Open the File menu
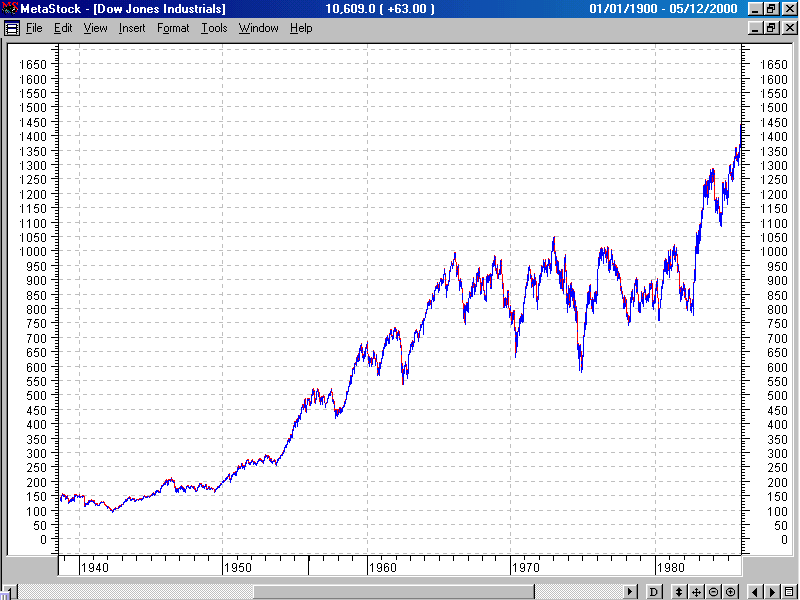800x600 pixels. pos(34,28)
